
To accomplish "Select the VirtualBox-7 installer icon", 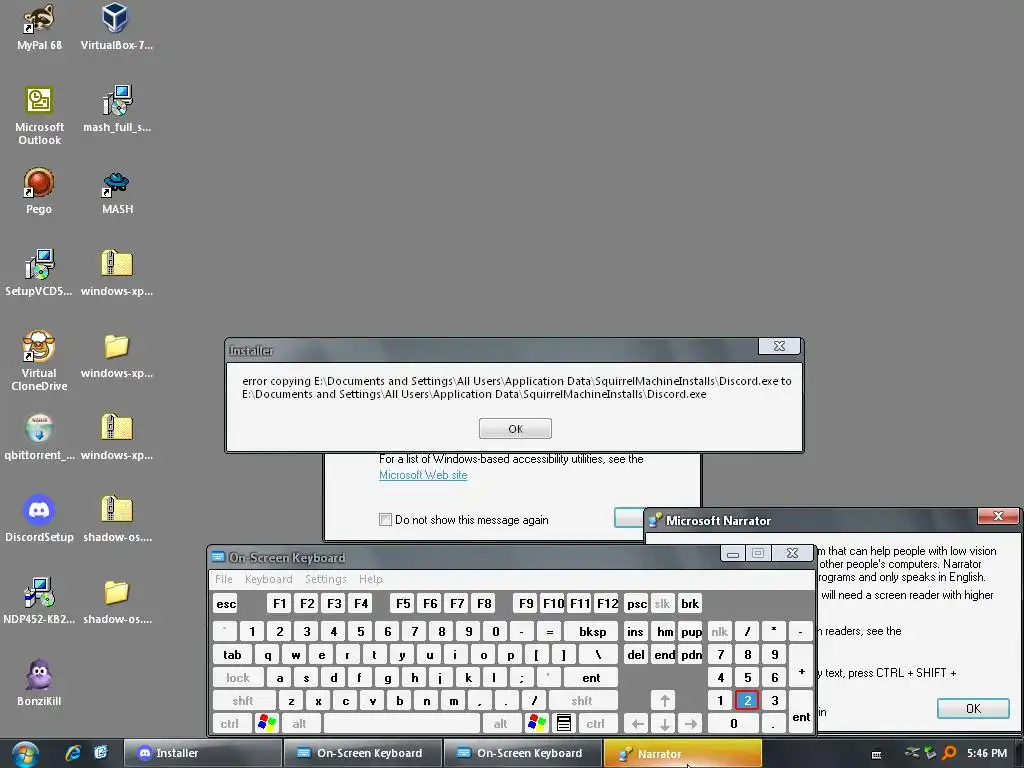I will [116, 26].
